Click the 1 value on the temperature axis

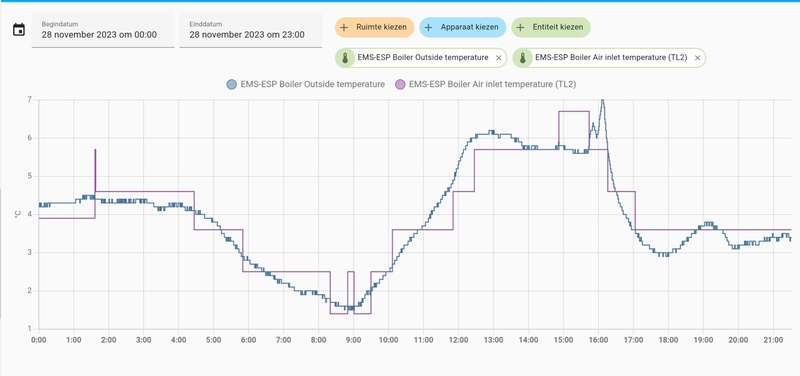tap(31, 329)
